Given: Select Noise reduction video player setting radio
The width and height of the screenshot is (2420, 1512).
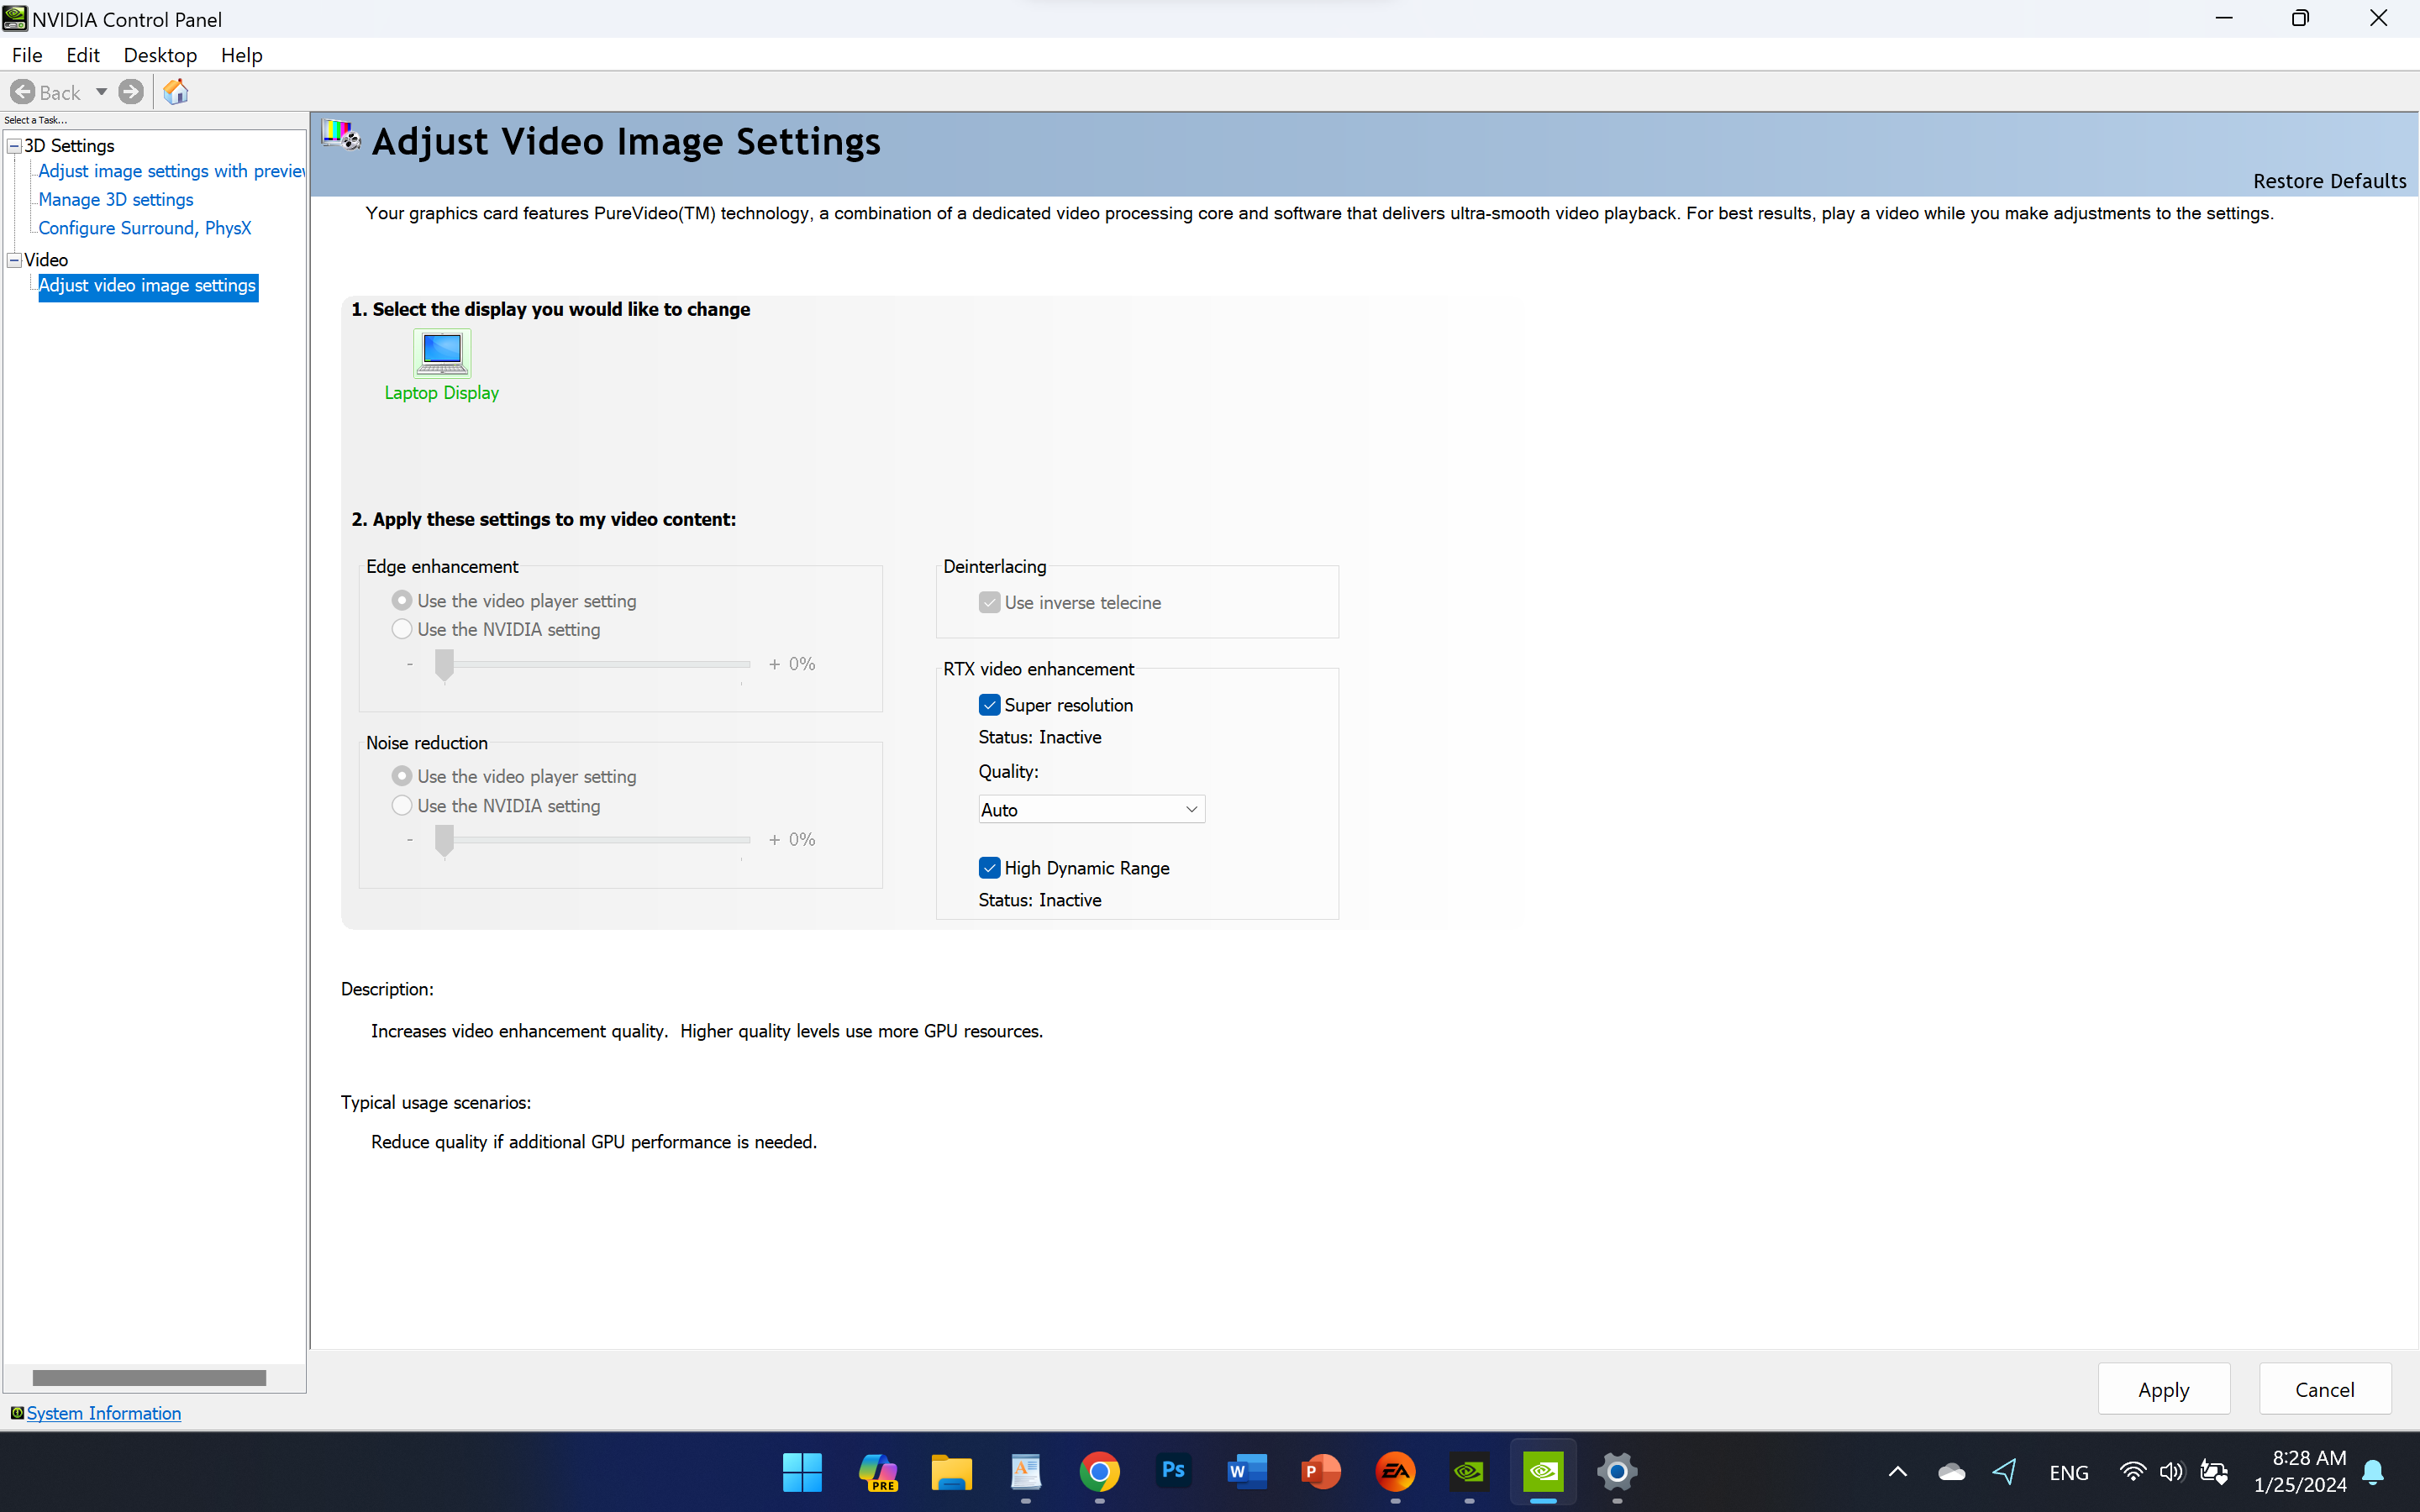Looking at the screenshot, I should (401, 776).
